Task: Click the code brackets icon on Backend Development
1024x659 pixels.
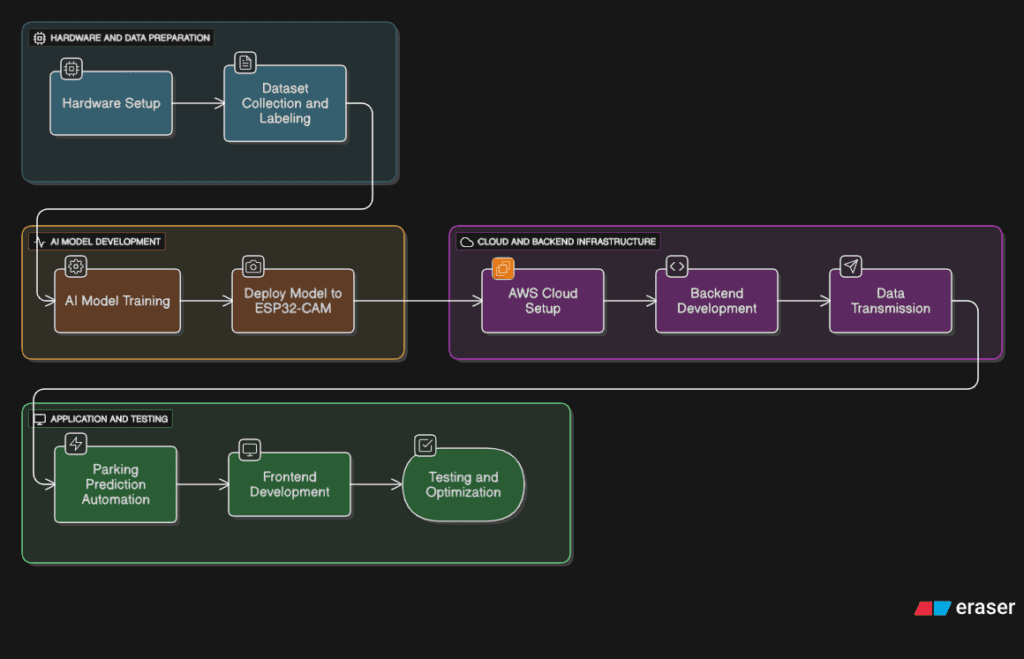Action: [677, 266]
